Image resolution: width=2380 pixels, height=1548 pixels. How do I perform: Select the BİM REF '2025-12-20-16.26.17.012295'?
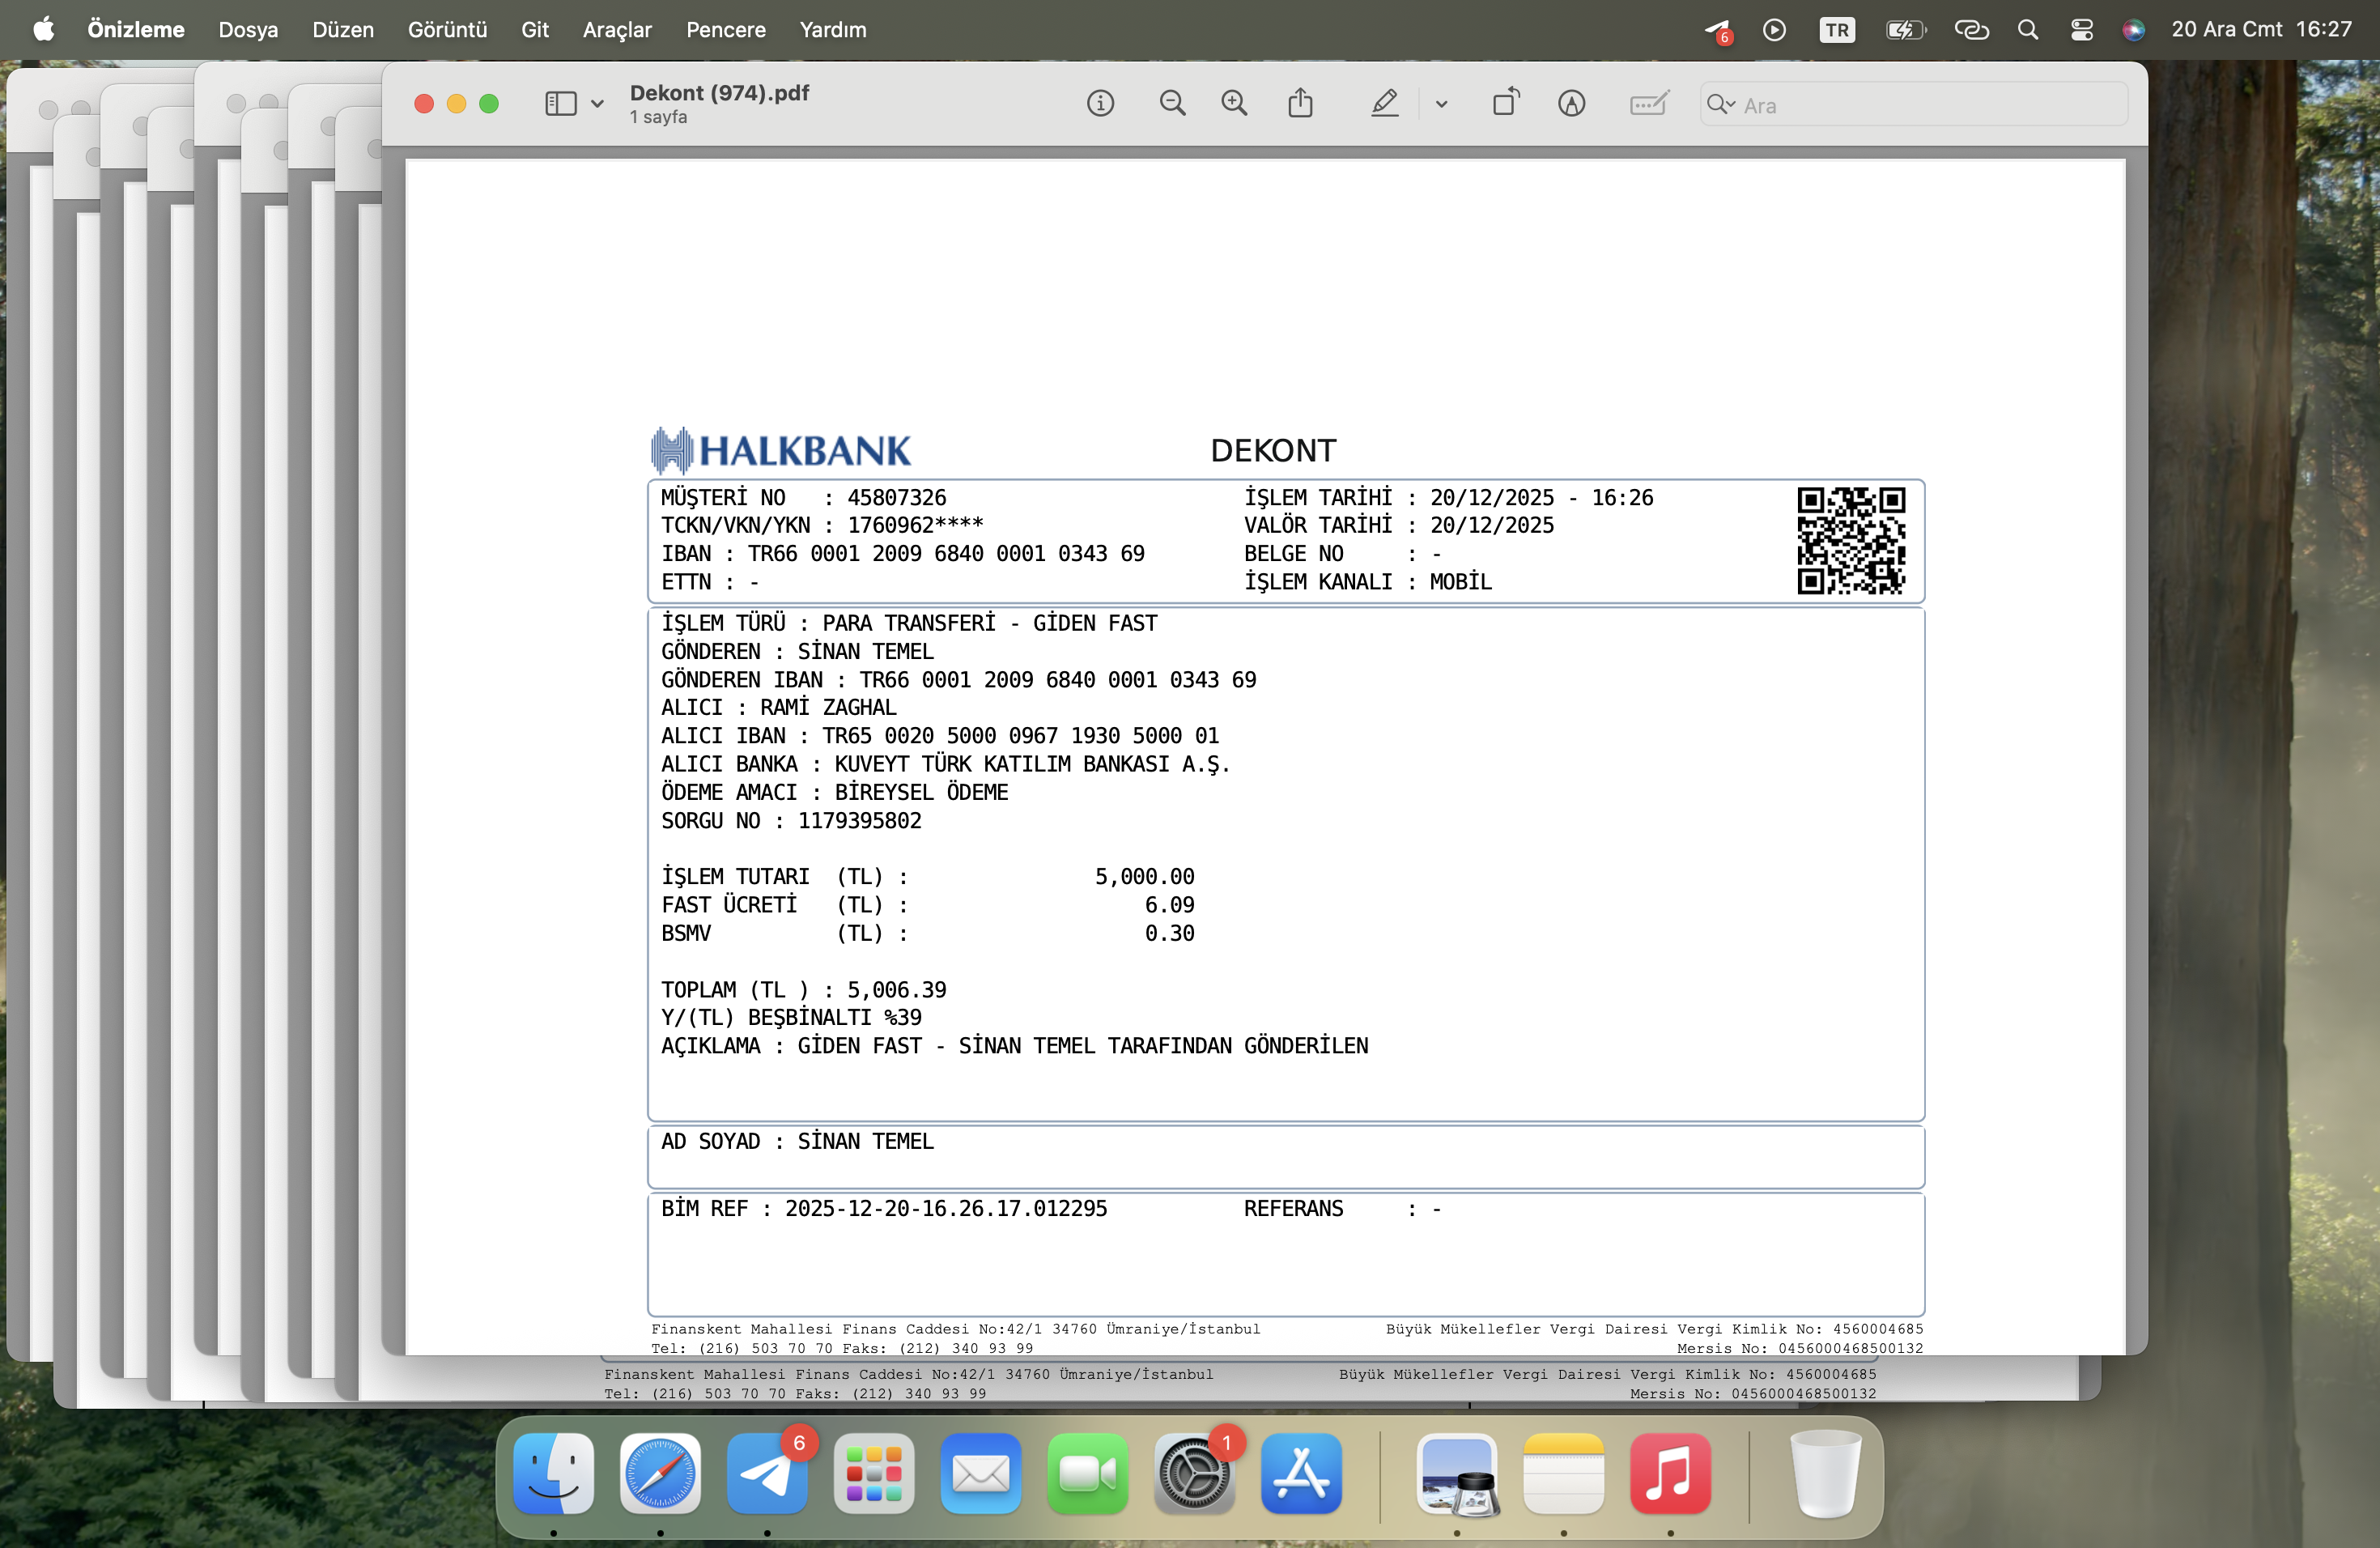tap(946, 1209)
